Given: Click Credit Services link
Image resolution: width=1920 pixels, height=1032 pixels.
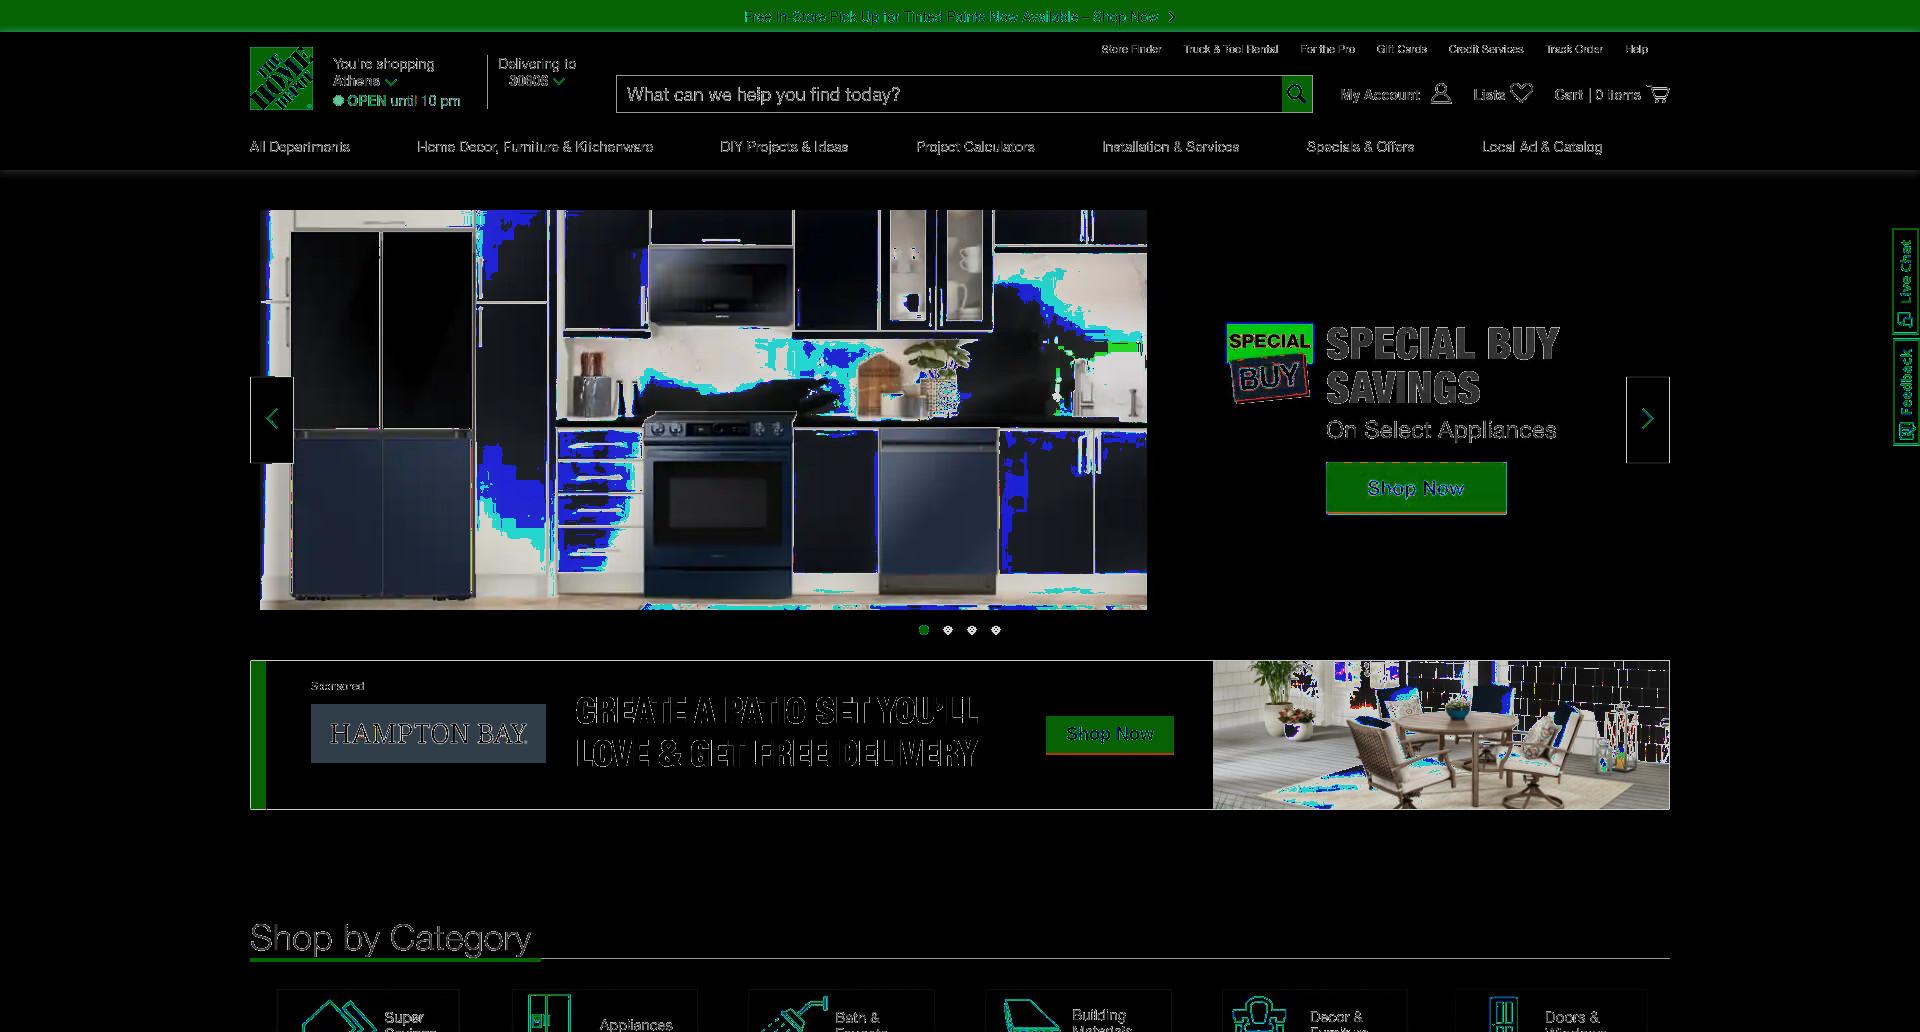Looking at the screenshot, I should tap(1486, 49).
